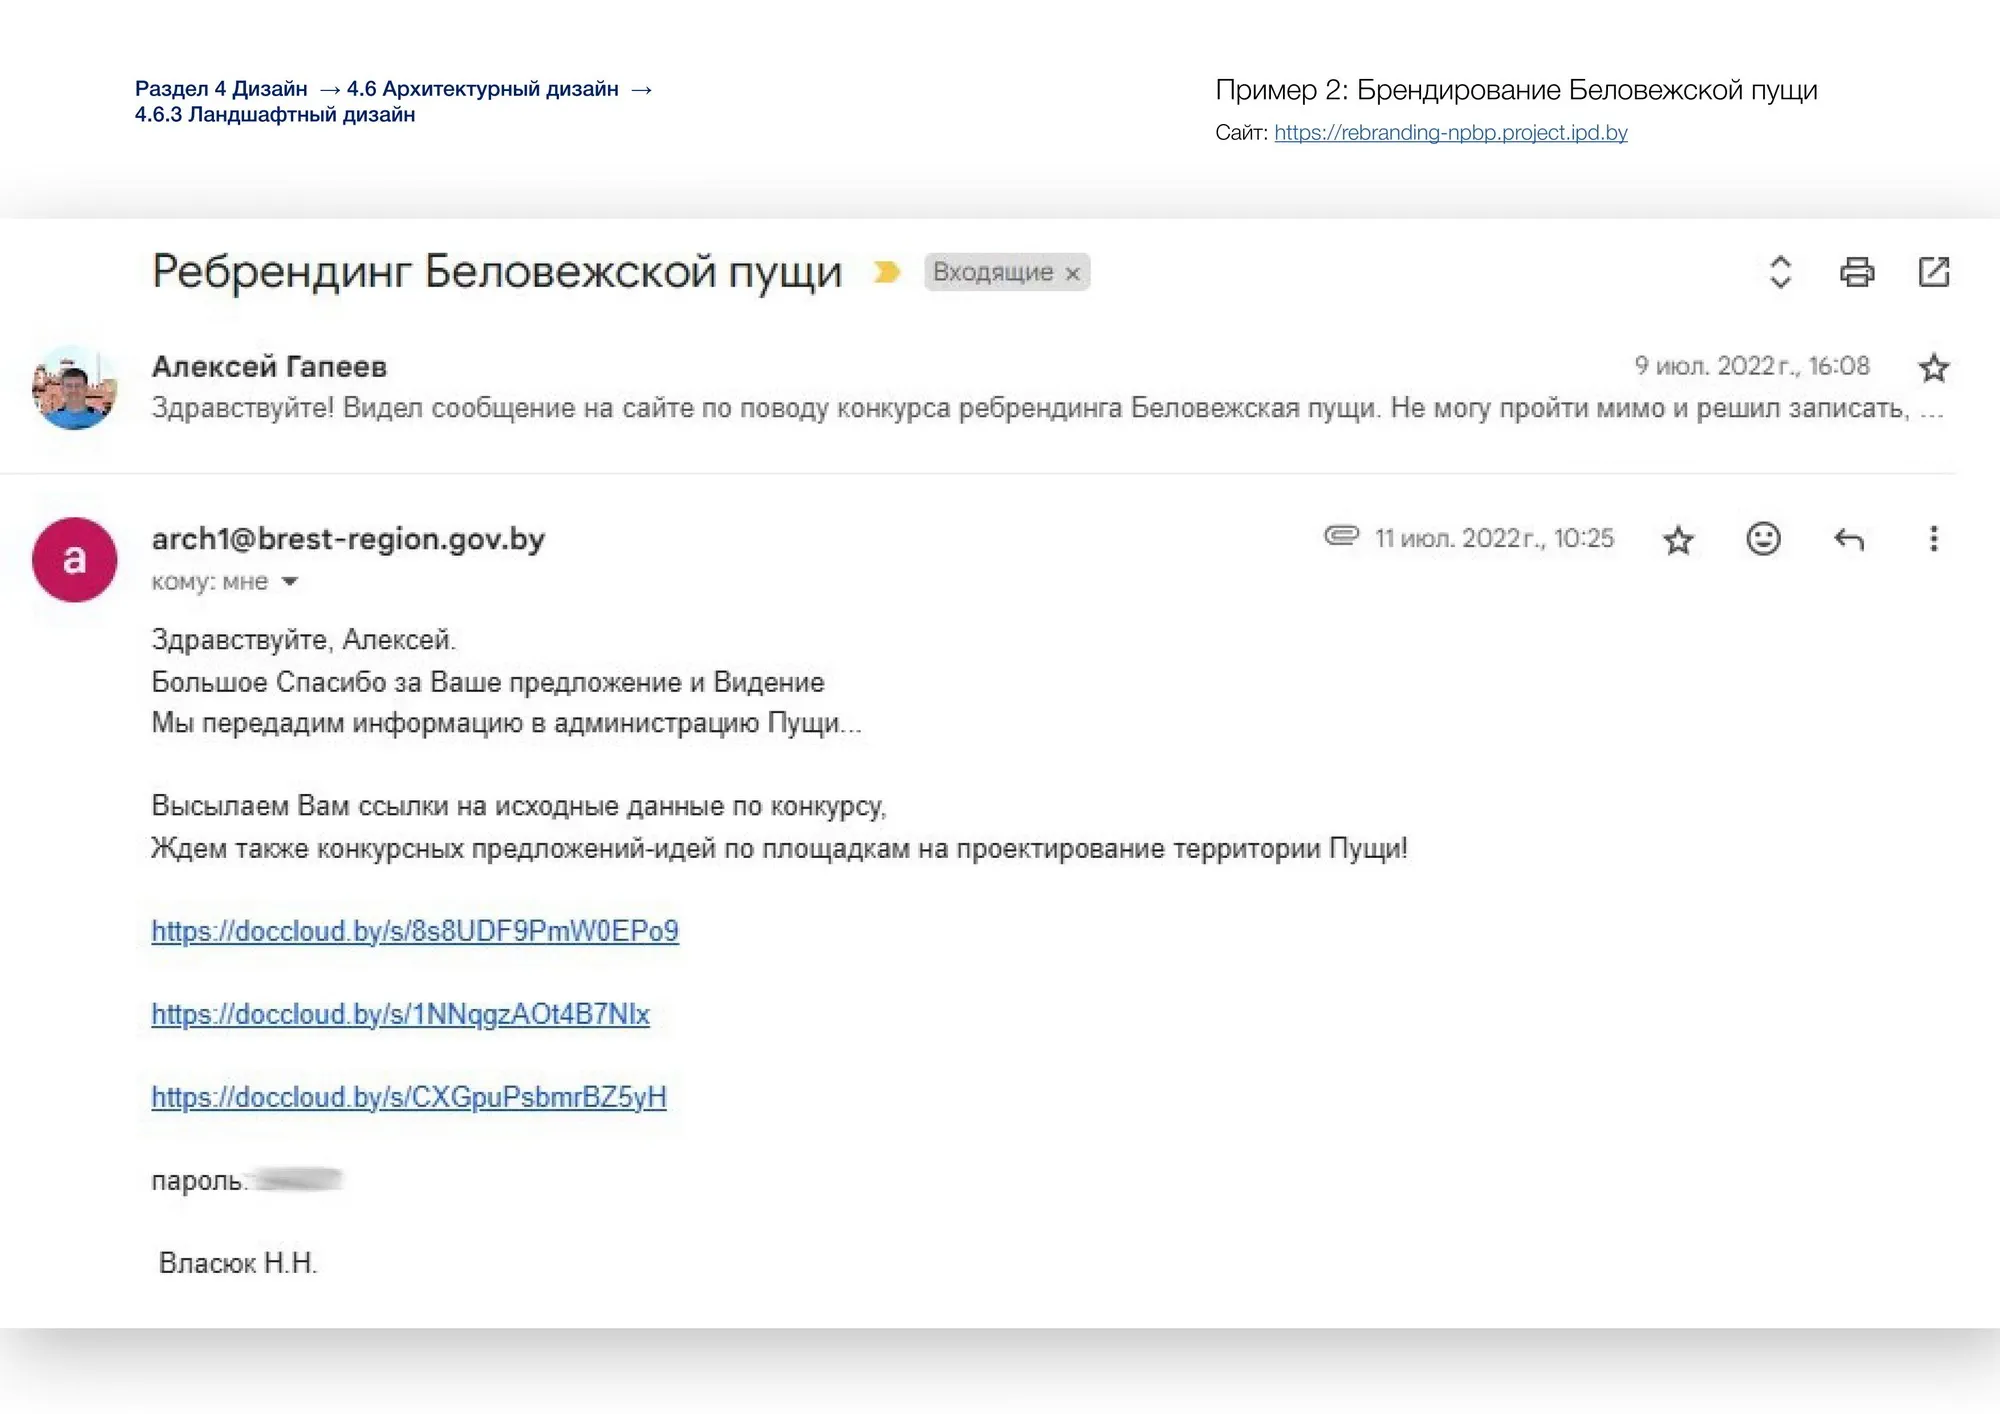
Task: Open the doccloud link ending CXGpuPsbmrBZ5yH
Action: (409, 1097)
